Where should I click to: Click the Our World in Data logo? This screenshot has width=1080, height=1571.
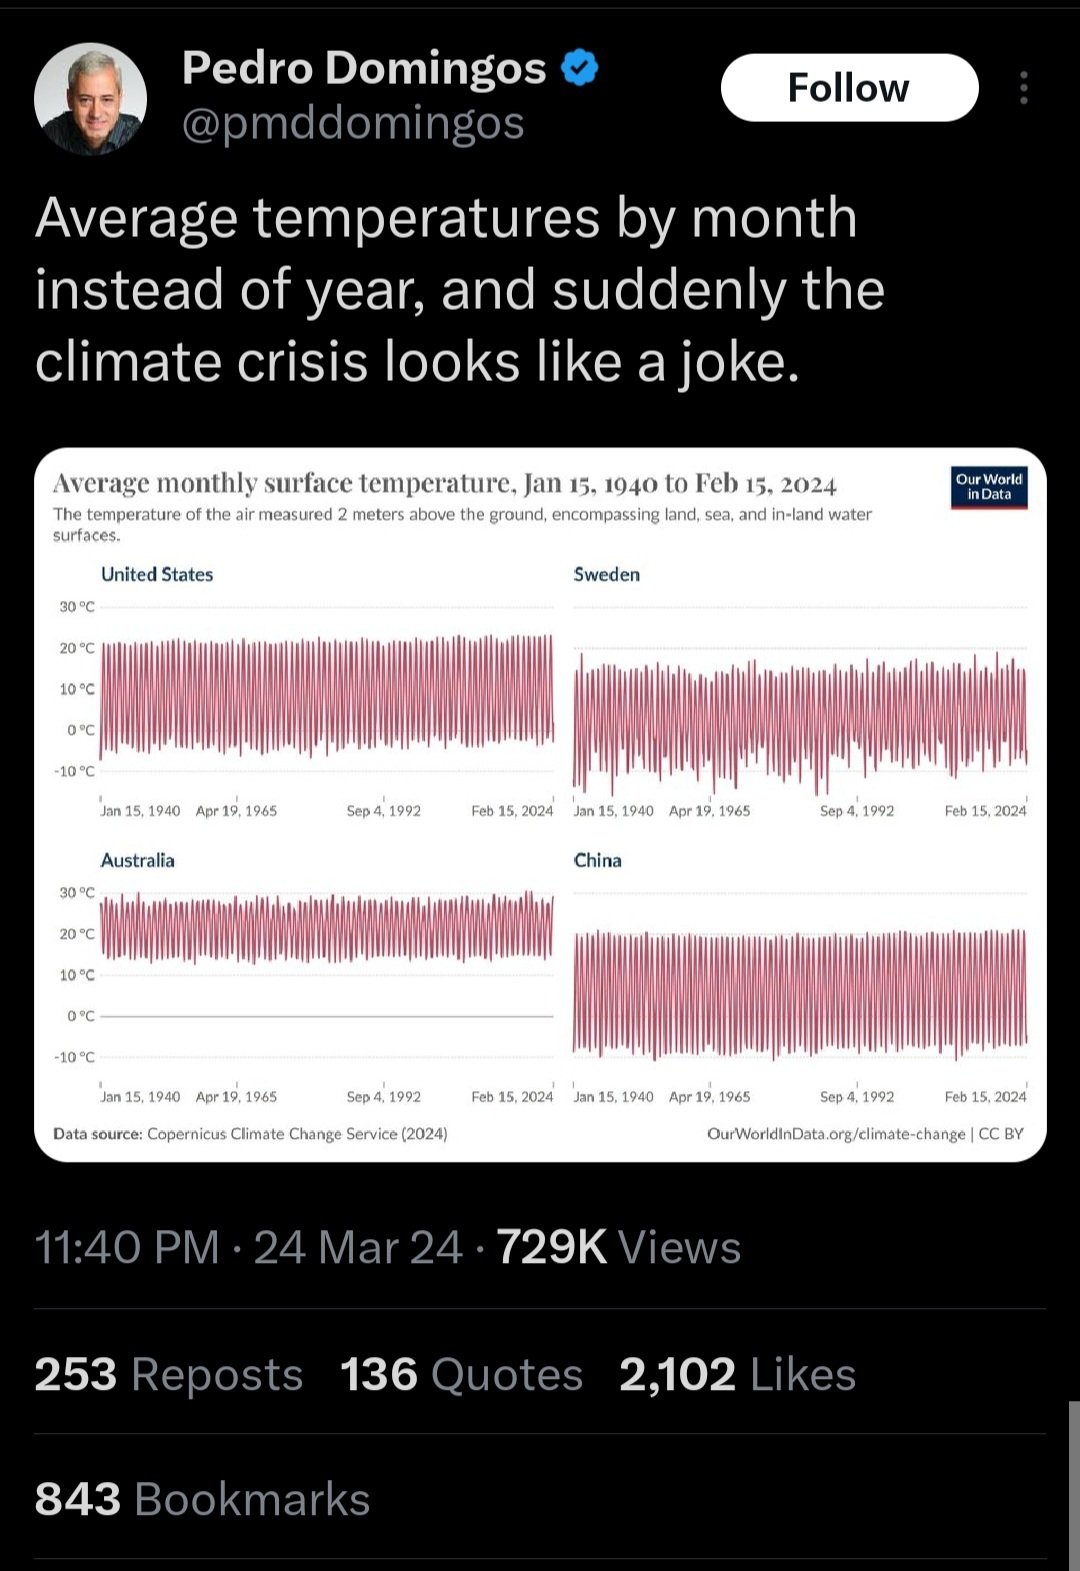pos(988,487)
